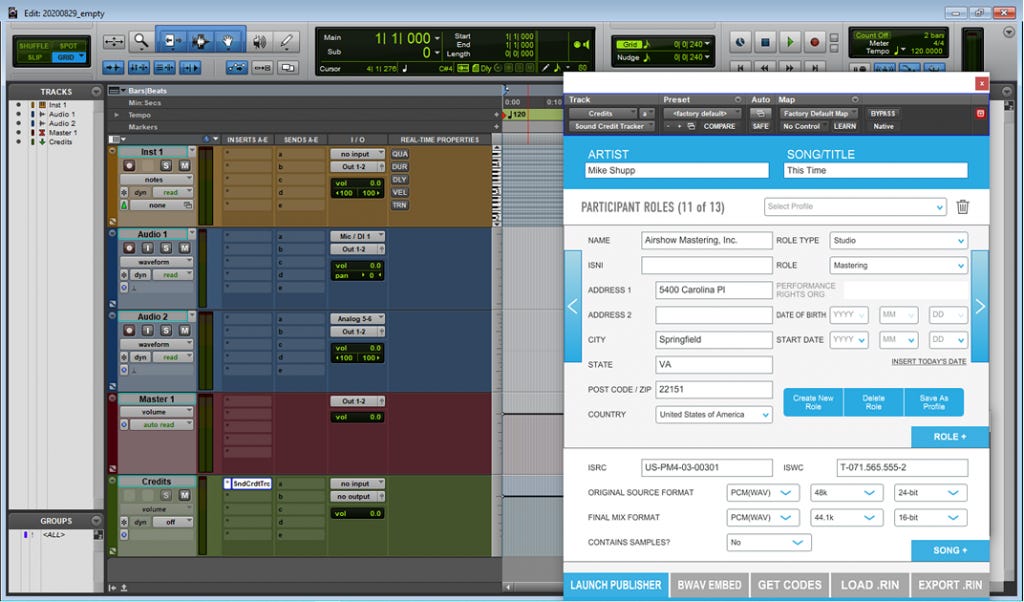The width and height of the screenshot is (1024, 602).
Task: Click the Fast Forward transport button
Action: [790, 67]
